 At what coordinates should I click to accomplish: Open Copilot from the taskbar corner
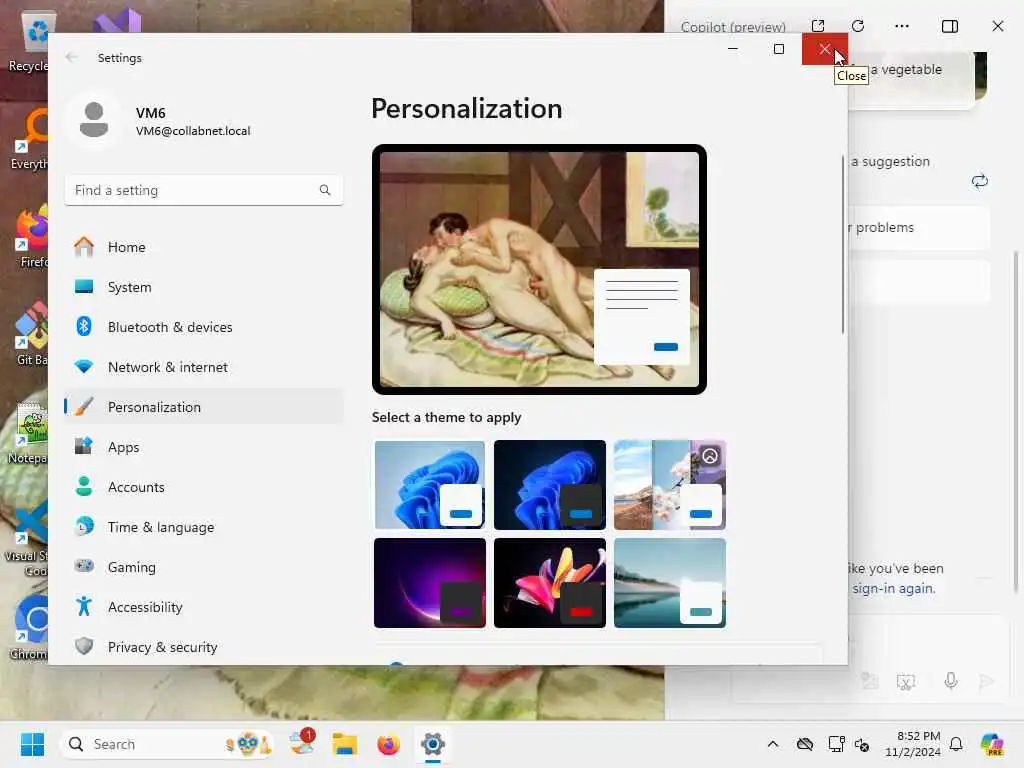tap(992, 744)
